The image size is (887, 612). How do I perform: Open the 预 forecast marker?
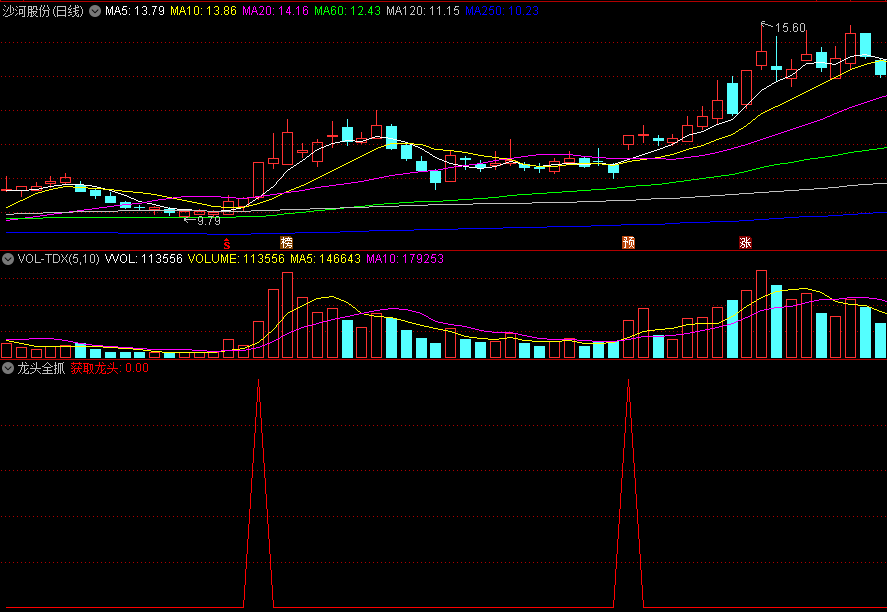click(628, 243)
